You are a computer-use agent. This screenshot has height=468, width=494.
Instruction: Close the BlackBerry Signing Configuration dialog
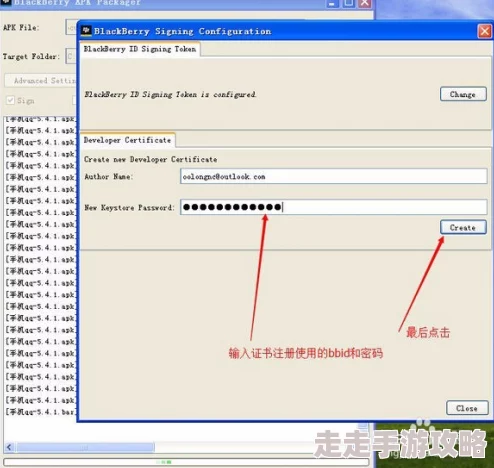pos(484,32)
